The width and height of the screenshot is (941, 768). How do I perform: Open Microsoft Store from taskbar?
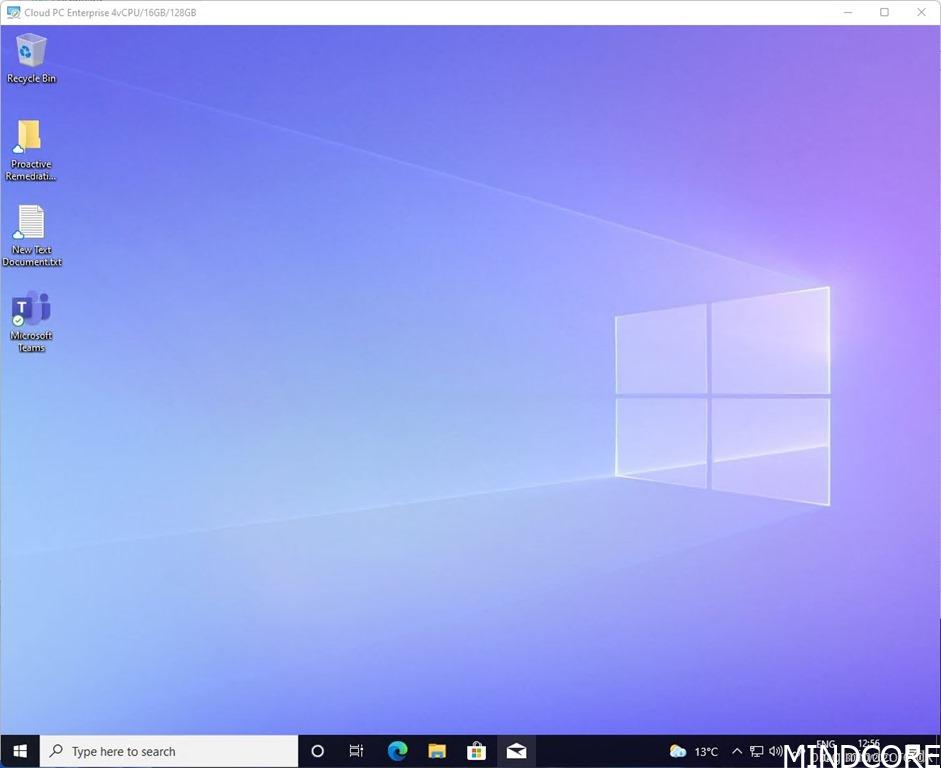point(477,751)
